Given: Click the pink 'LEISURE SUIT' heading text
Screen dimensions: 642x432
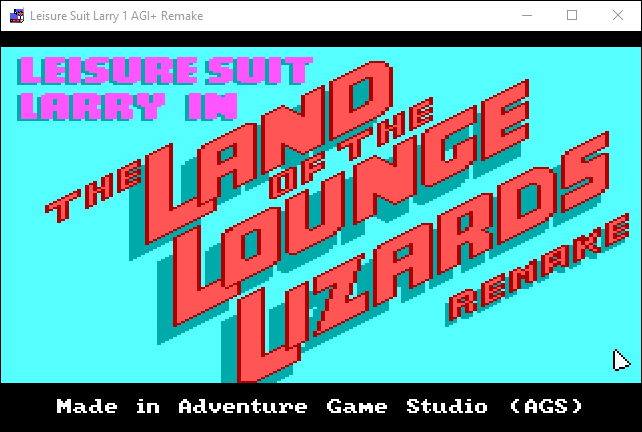Looking at the screenshot, I should [x=165, y=70].
